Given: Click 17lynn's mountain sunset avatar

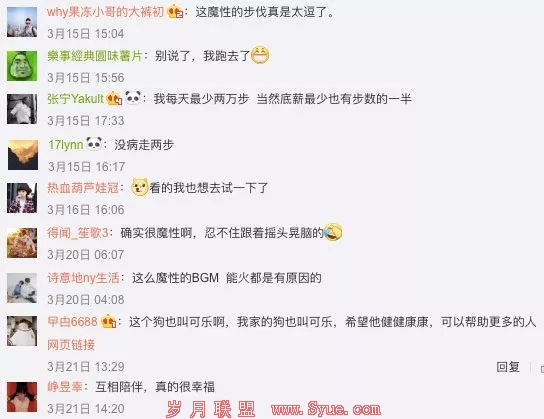Looking at the screenshot, I should pyautogui.click(x=23, y=155).
